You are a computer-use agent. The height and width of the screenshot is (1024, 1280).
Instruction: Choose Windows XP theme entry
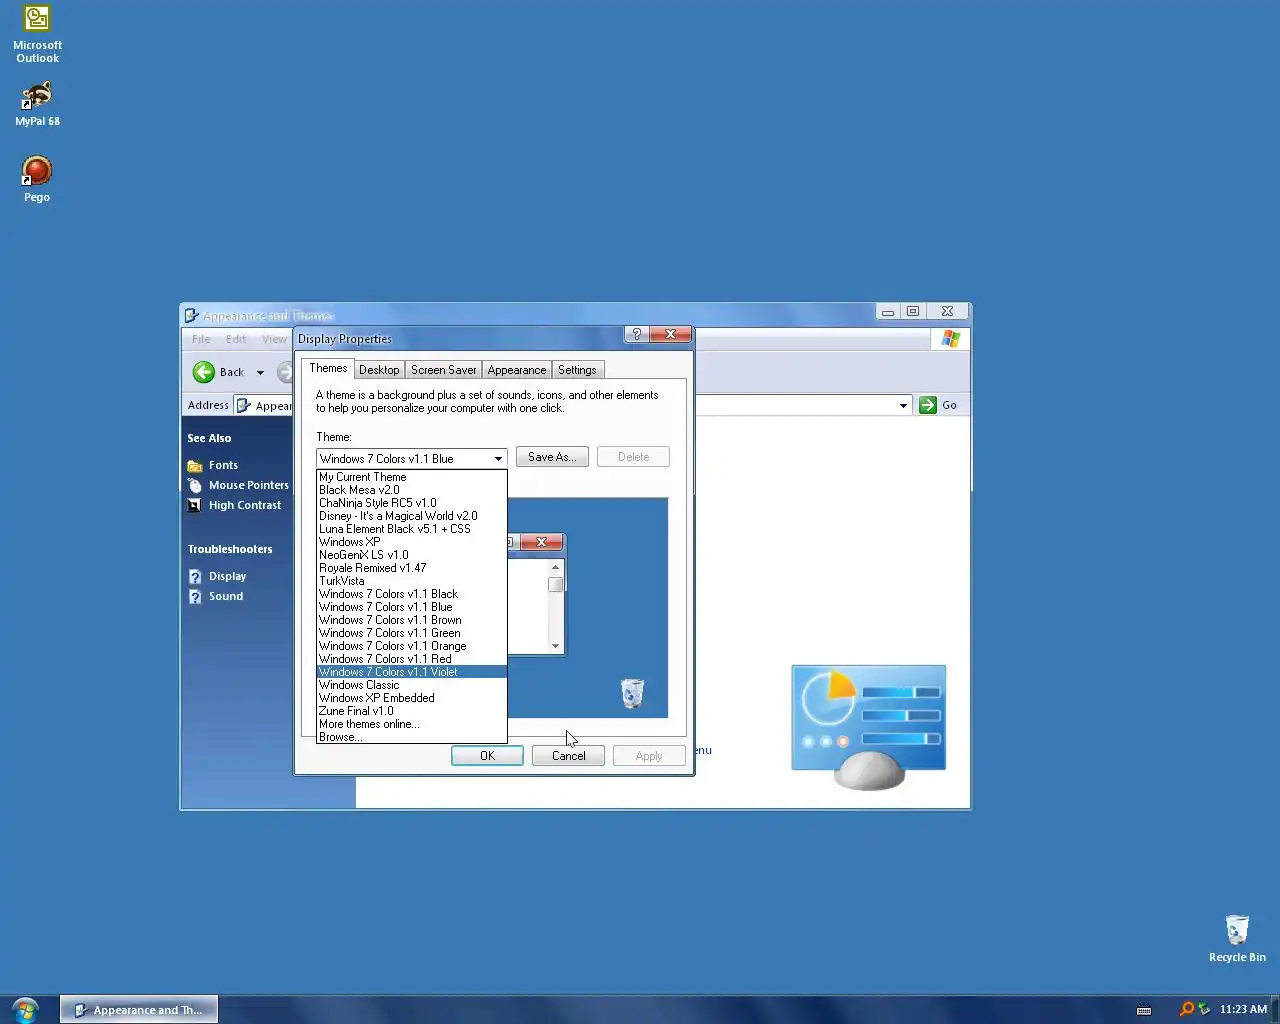[412, 542]
